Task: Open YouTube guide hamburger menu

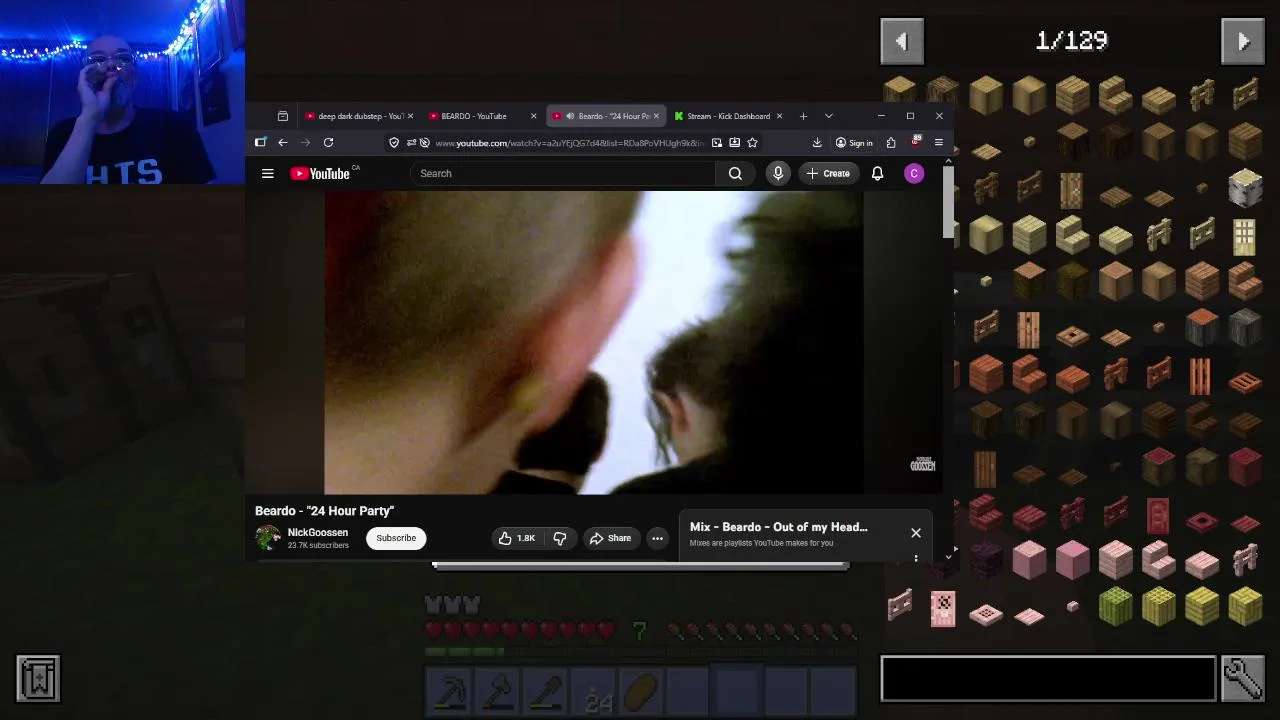Action: [268, 174]
